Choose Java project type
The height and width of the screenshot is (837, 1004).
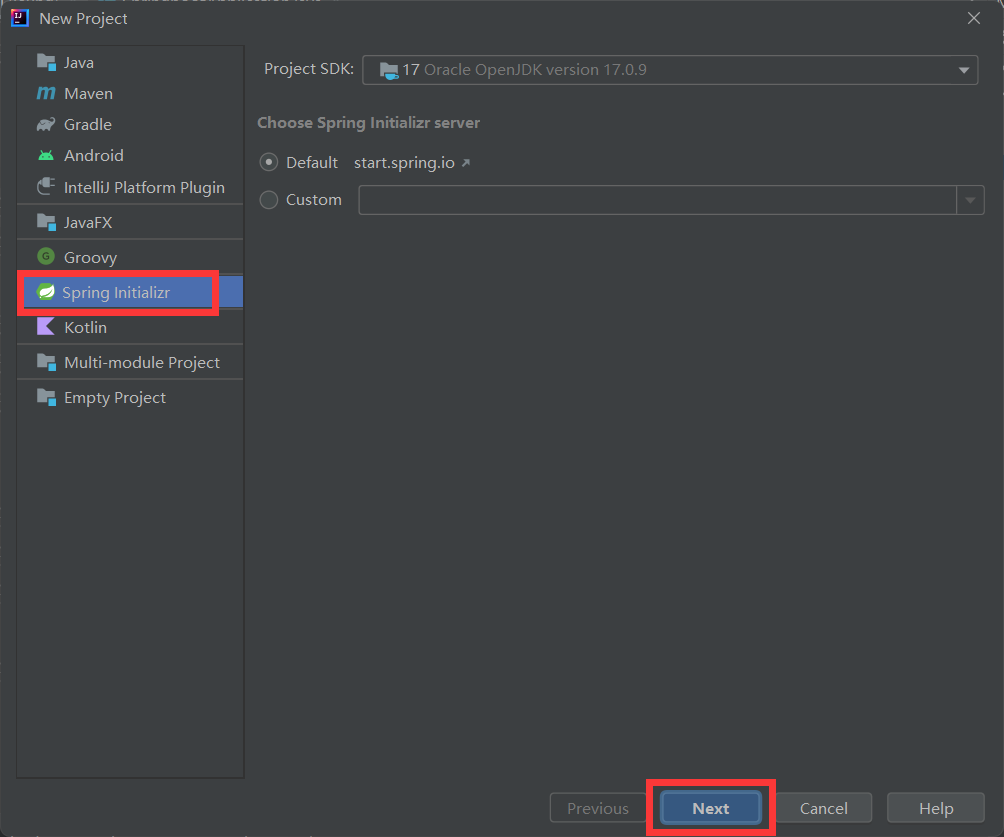point(130,62)
